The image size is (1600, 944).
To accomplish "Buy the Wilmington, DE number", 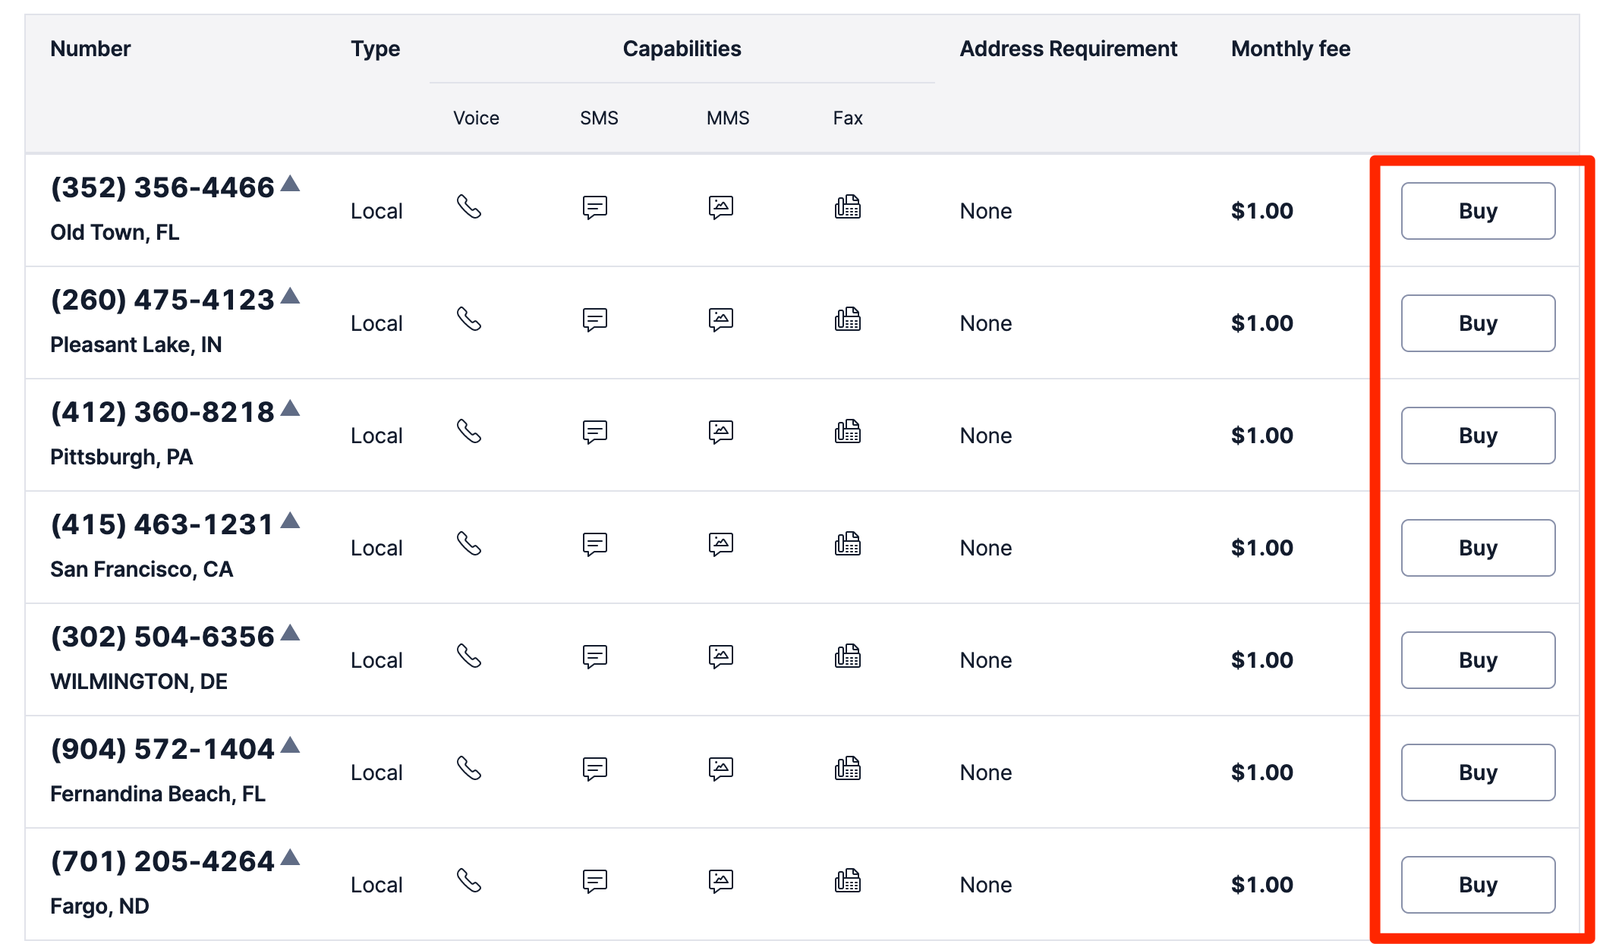I will pyautogui.click(x=1478, y=660).
